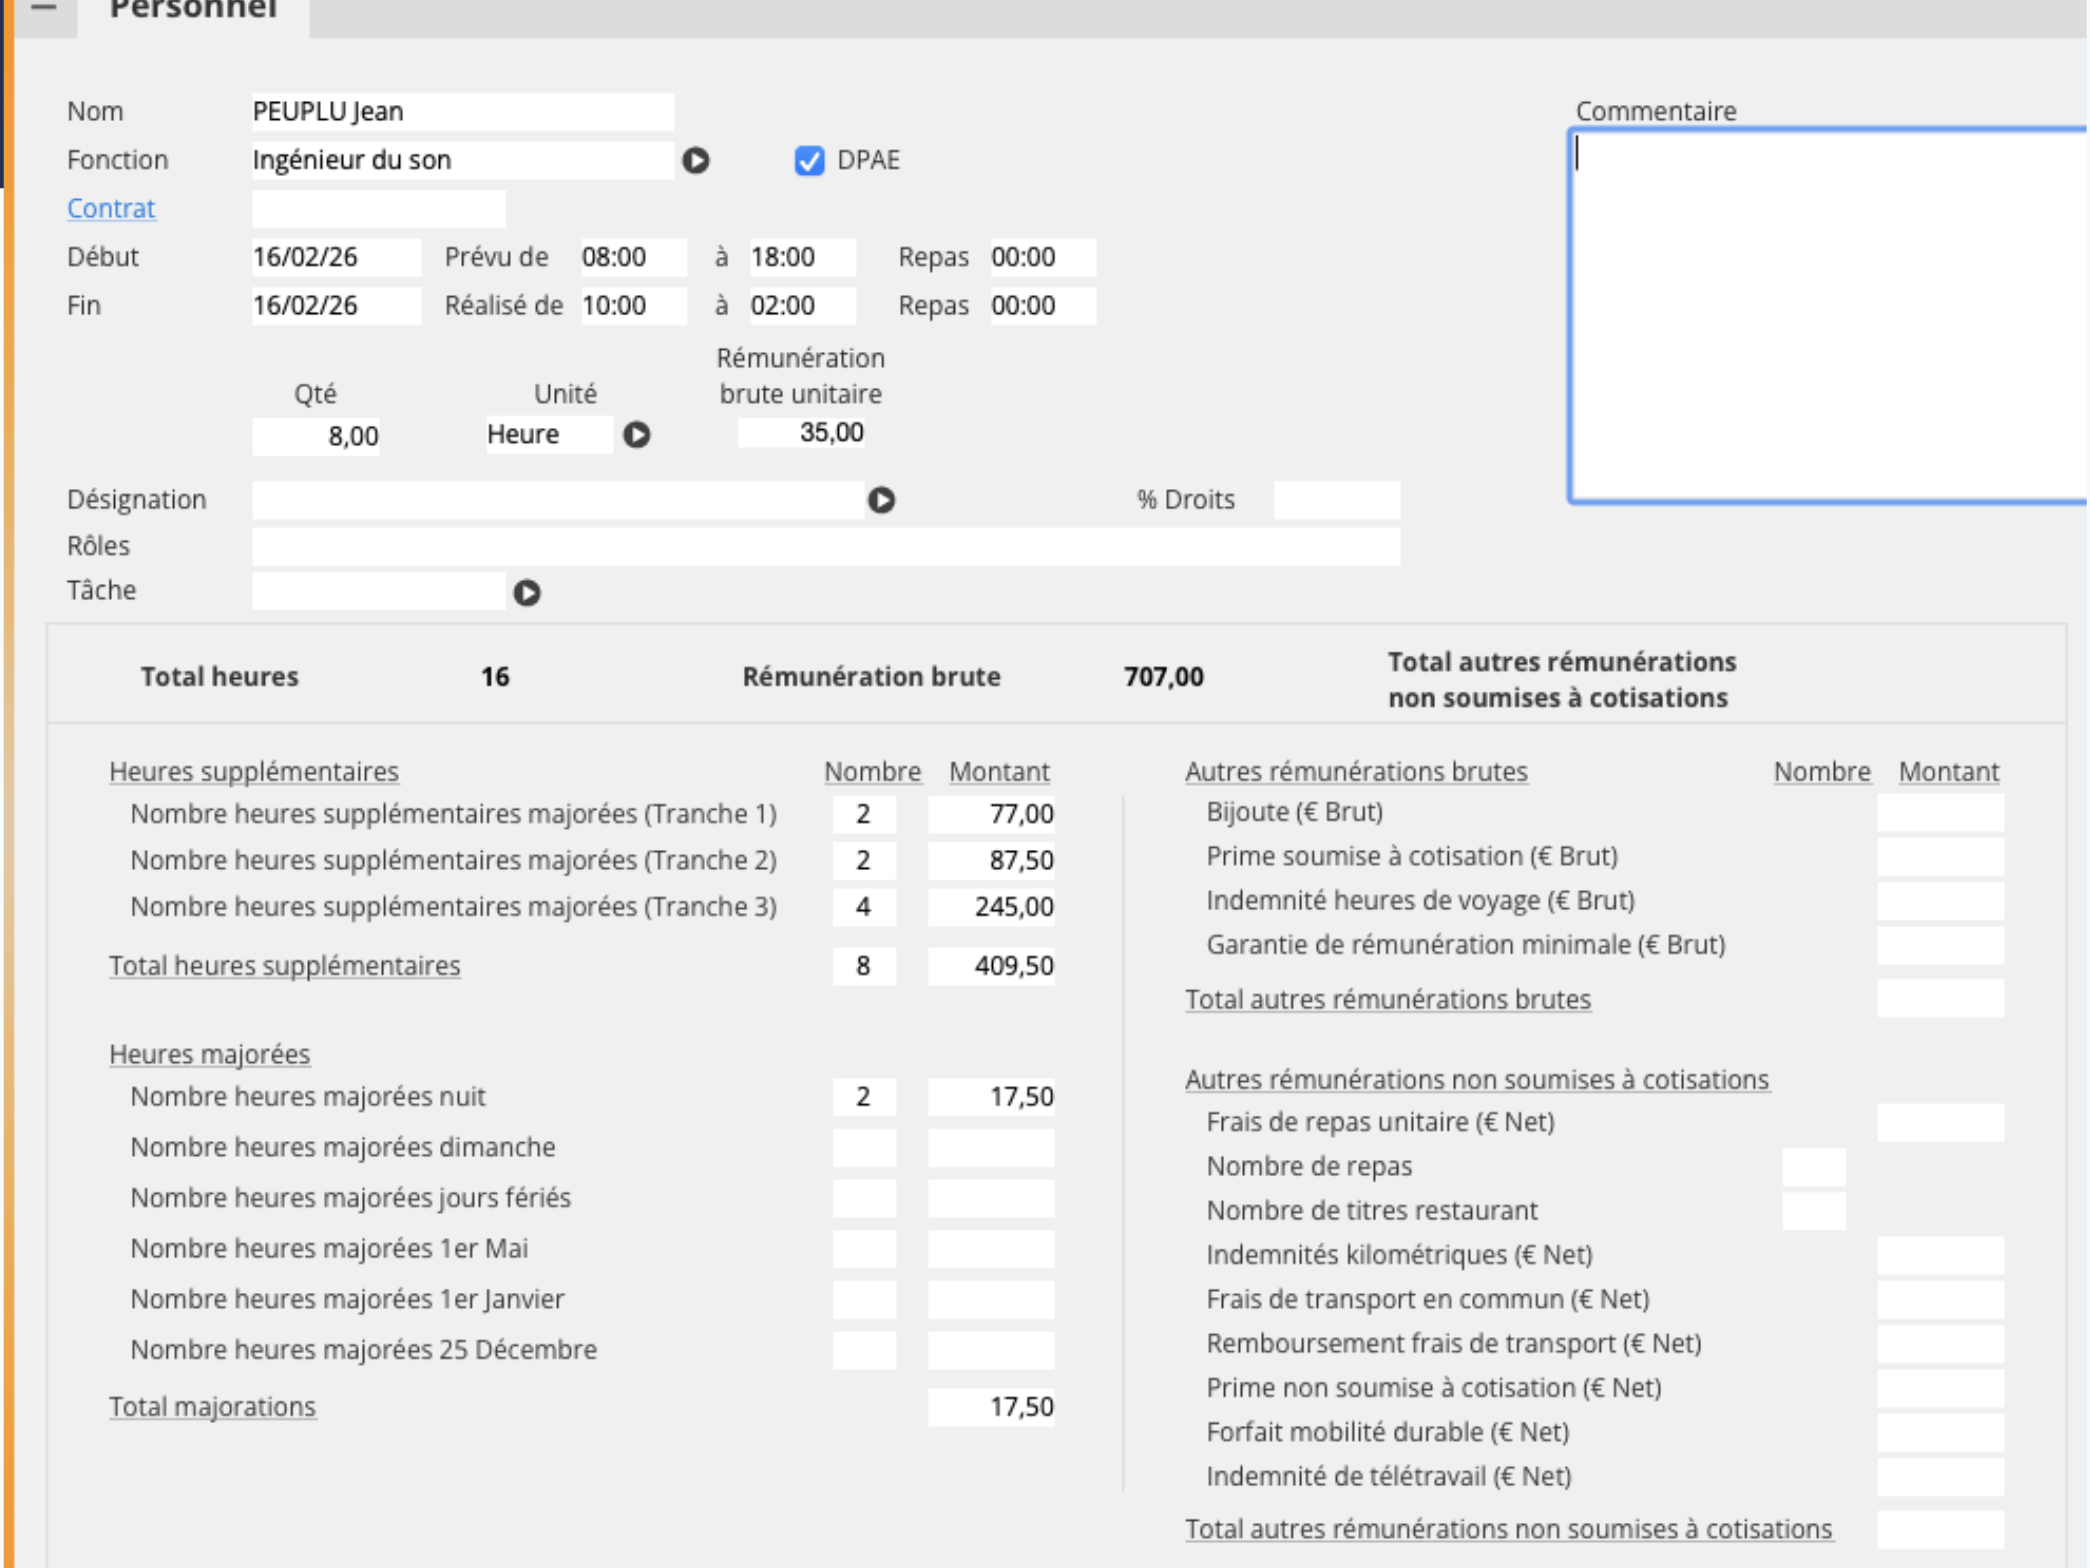Click the Nom field PEUPLU Jean
Image resolution: width=2090 pixels, height=1568 pixels.
pyautogui.click(x=462, y=112)
